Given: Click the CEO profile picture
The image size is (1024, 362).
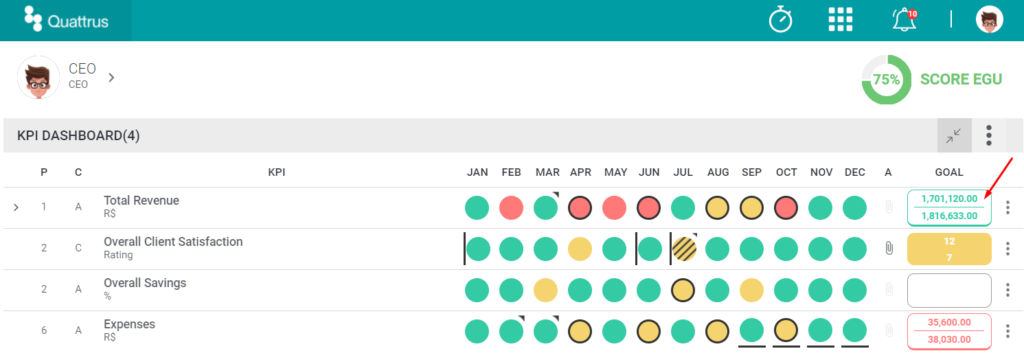Looking at the screenshot, I should coord(39,77).
